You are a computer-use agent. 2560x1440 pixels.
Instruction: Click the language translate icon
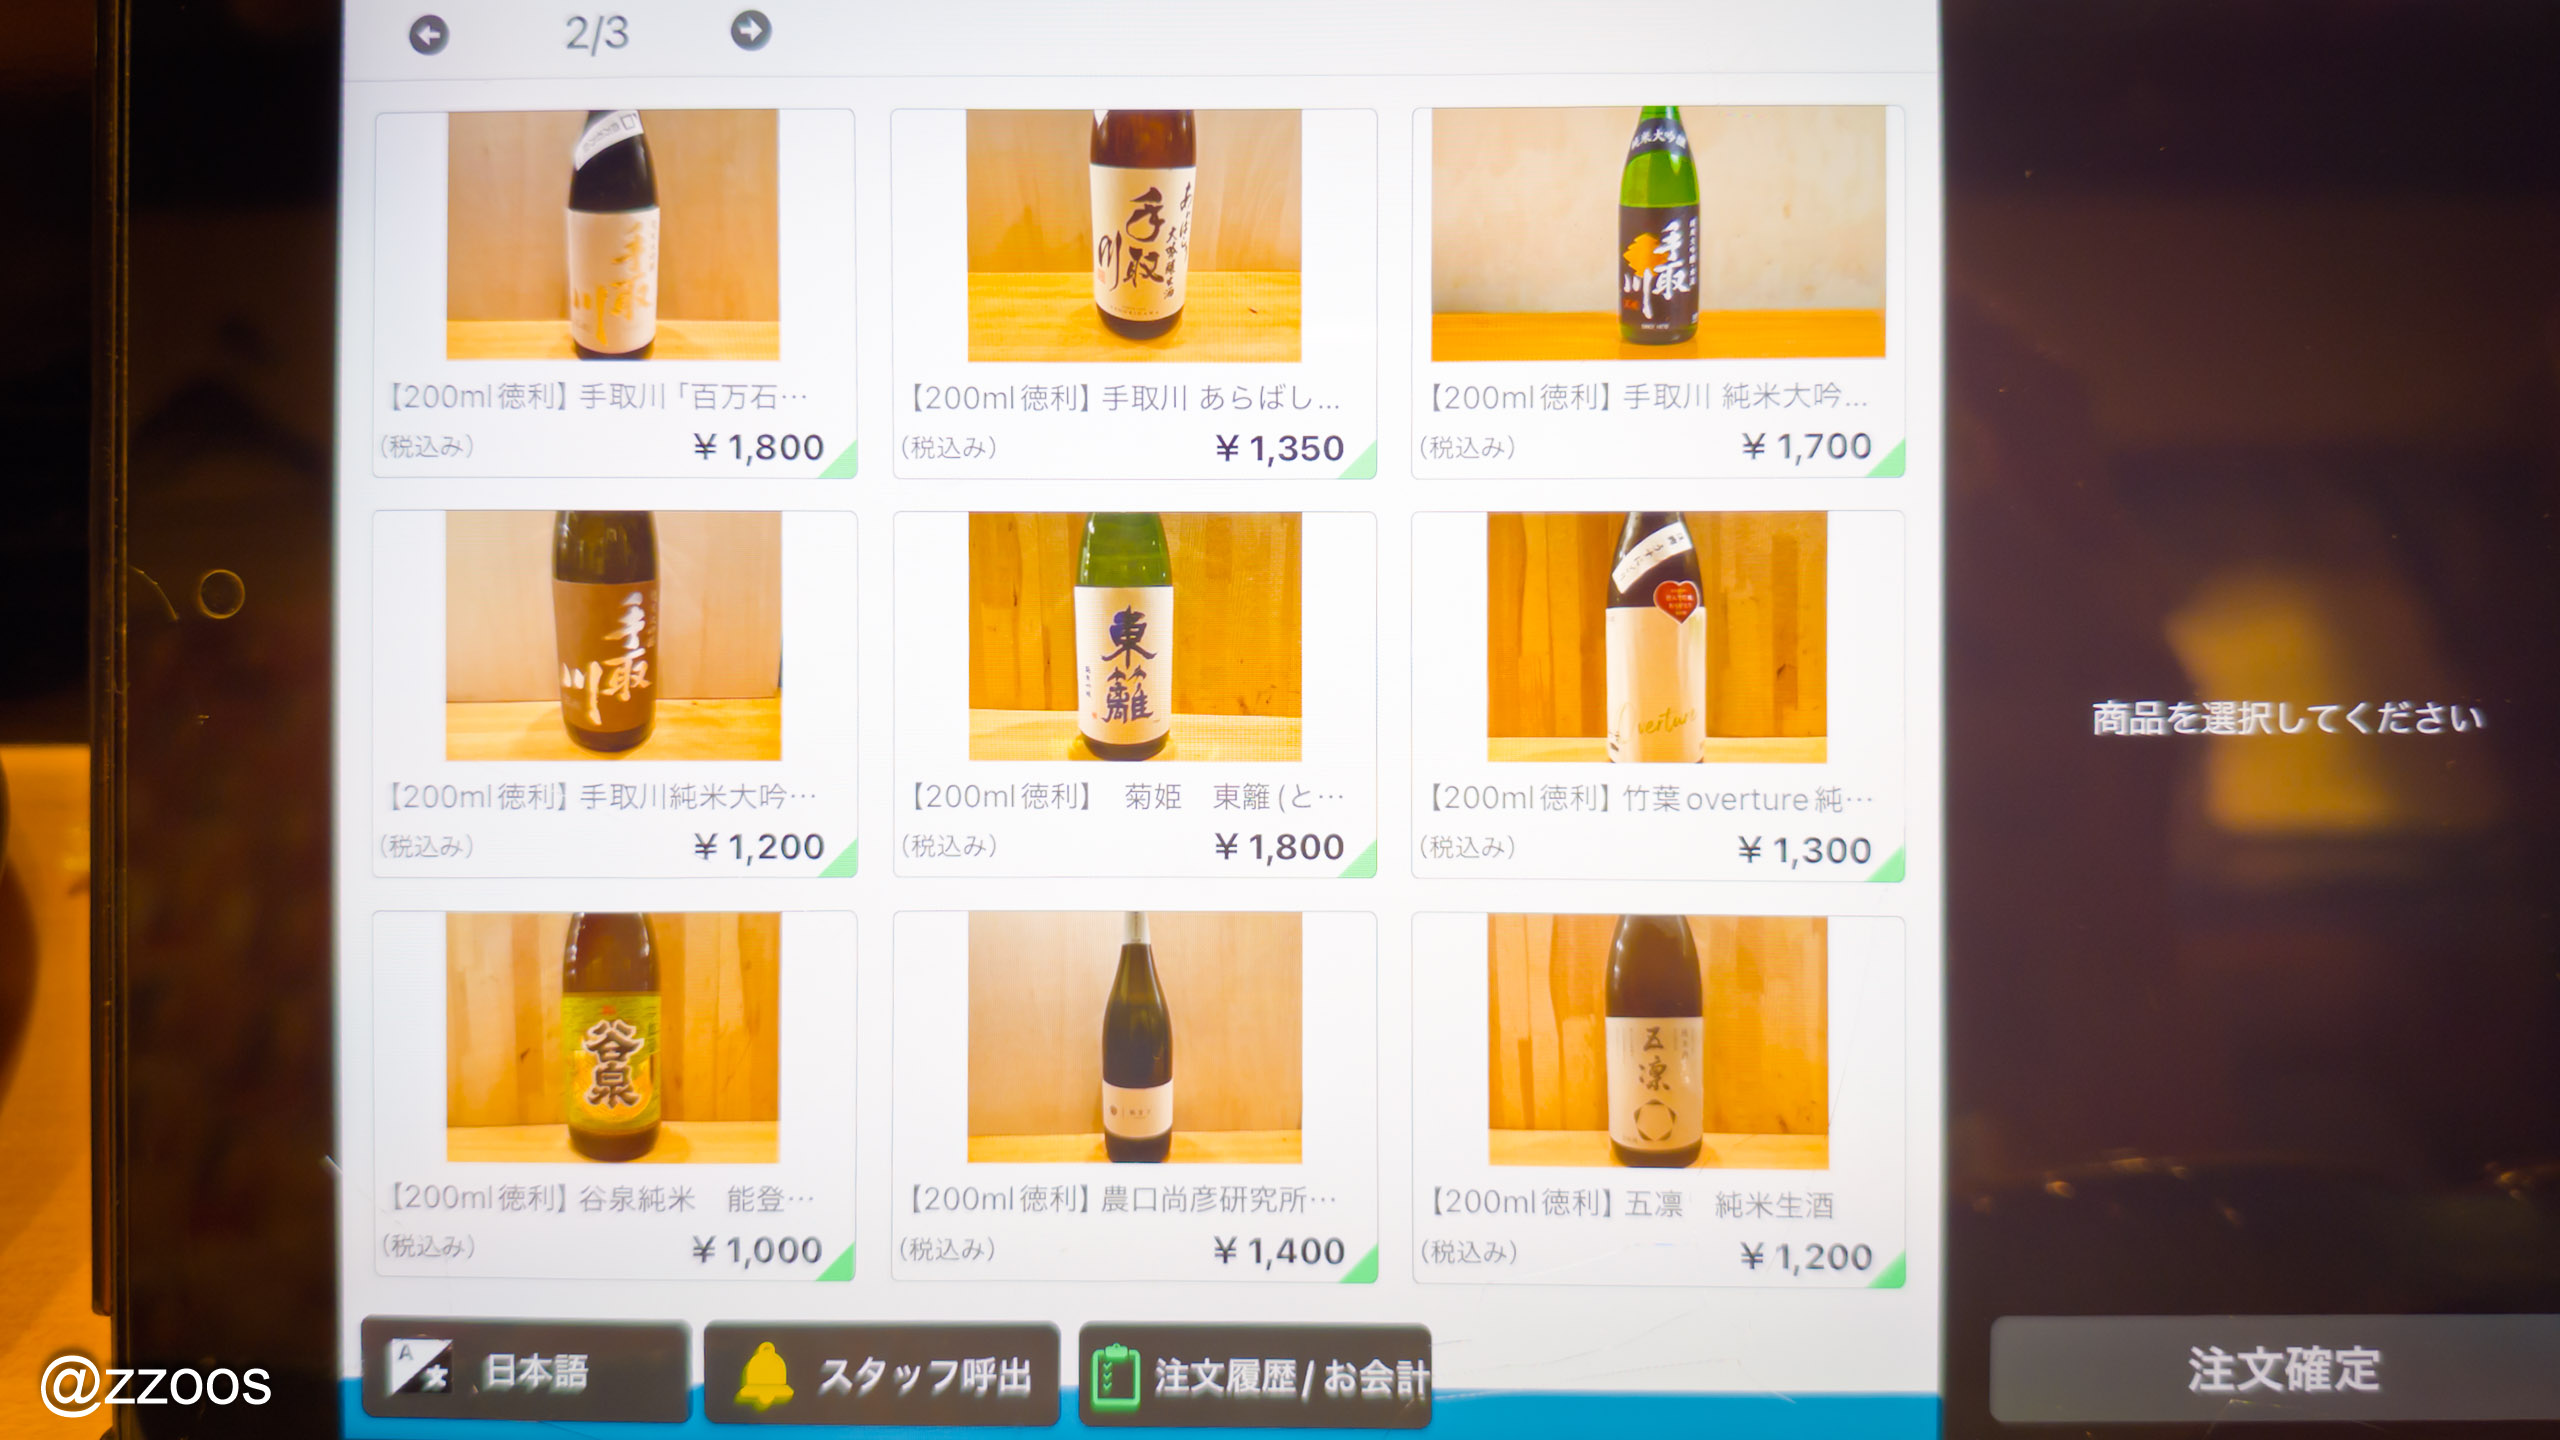(420, 1366)
